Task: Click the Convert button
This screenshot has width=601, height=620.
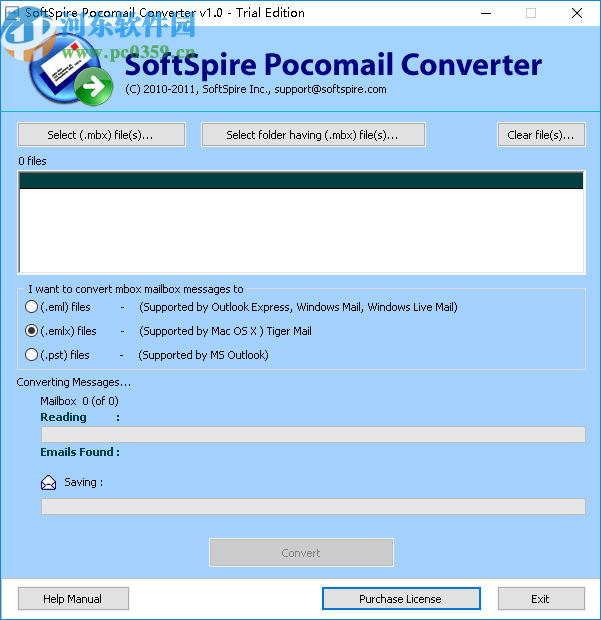Action: (x=301, y=552)
